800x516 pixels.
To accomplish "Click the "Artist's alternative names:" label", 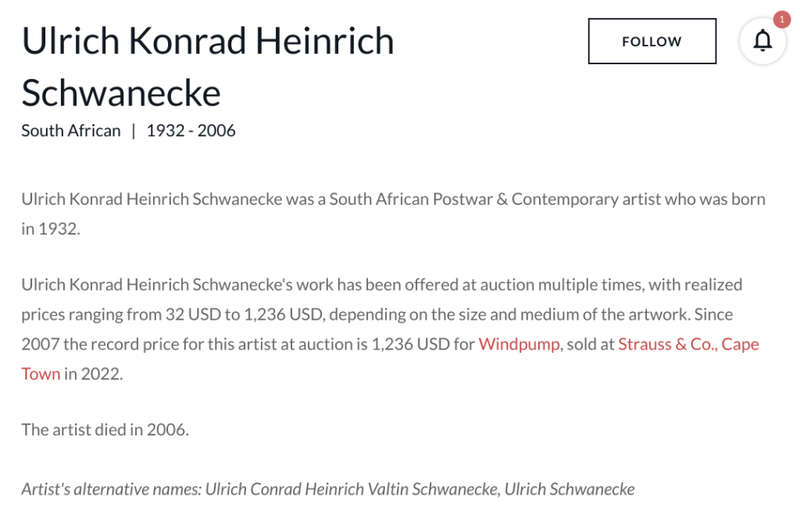I will (111, 489).
